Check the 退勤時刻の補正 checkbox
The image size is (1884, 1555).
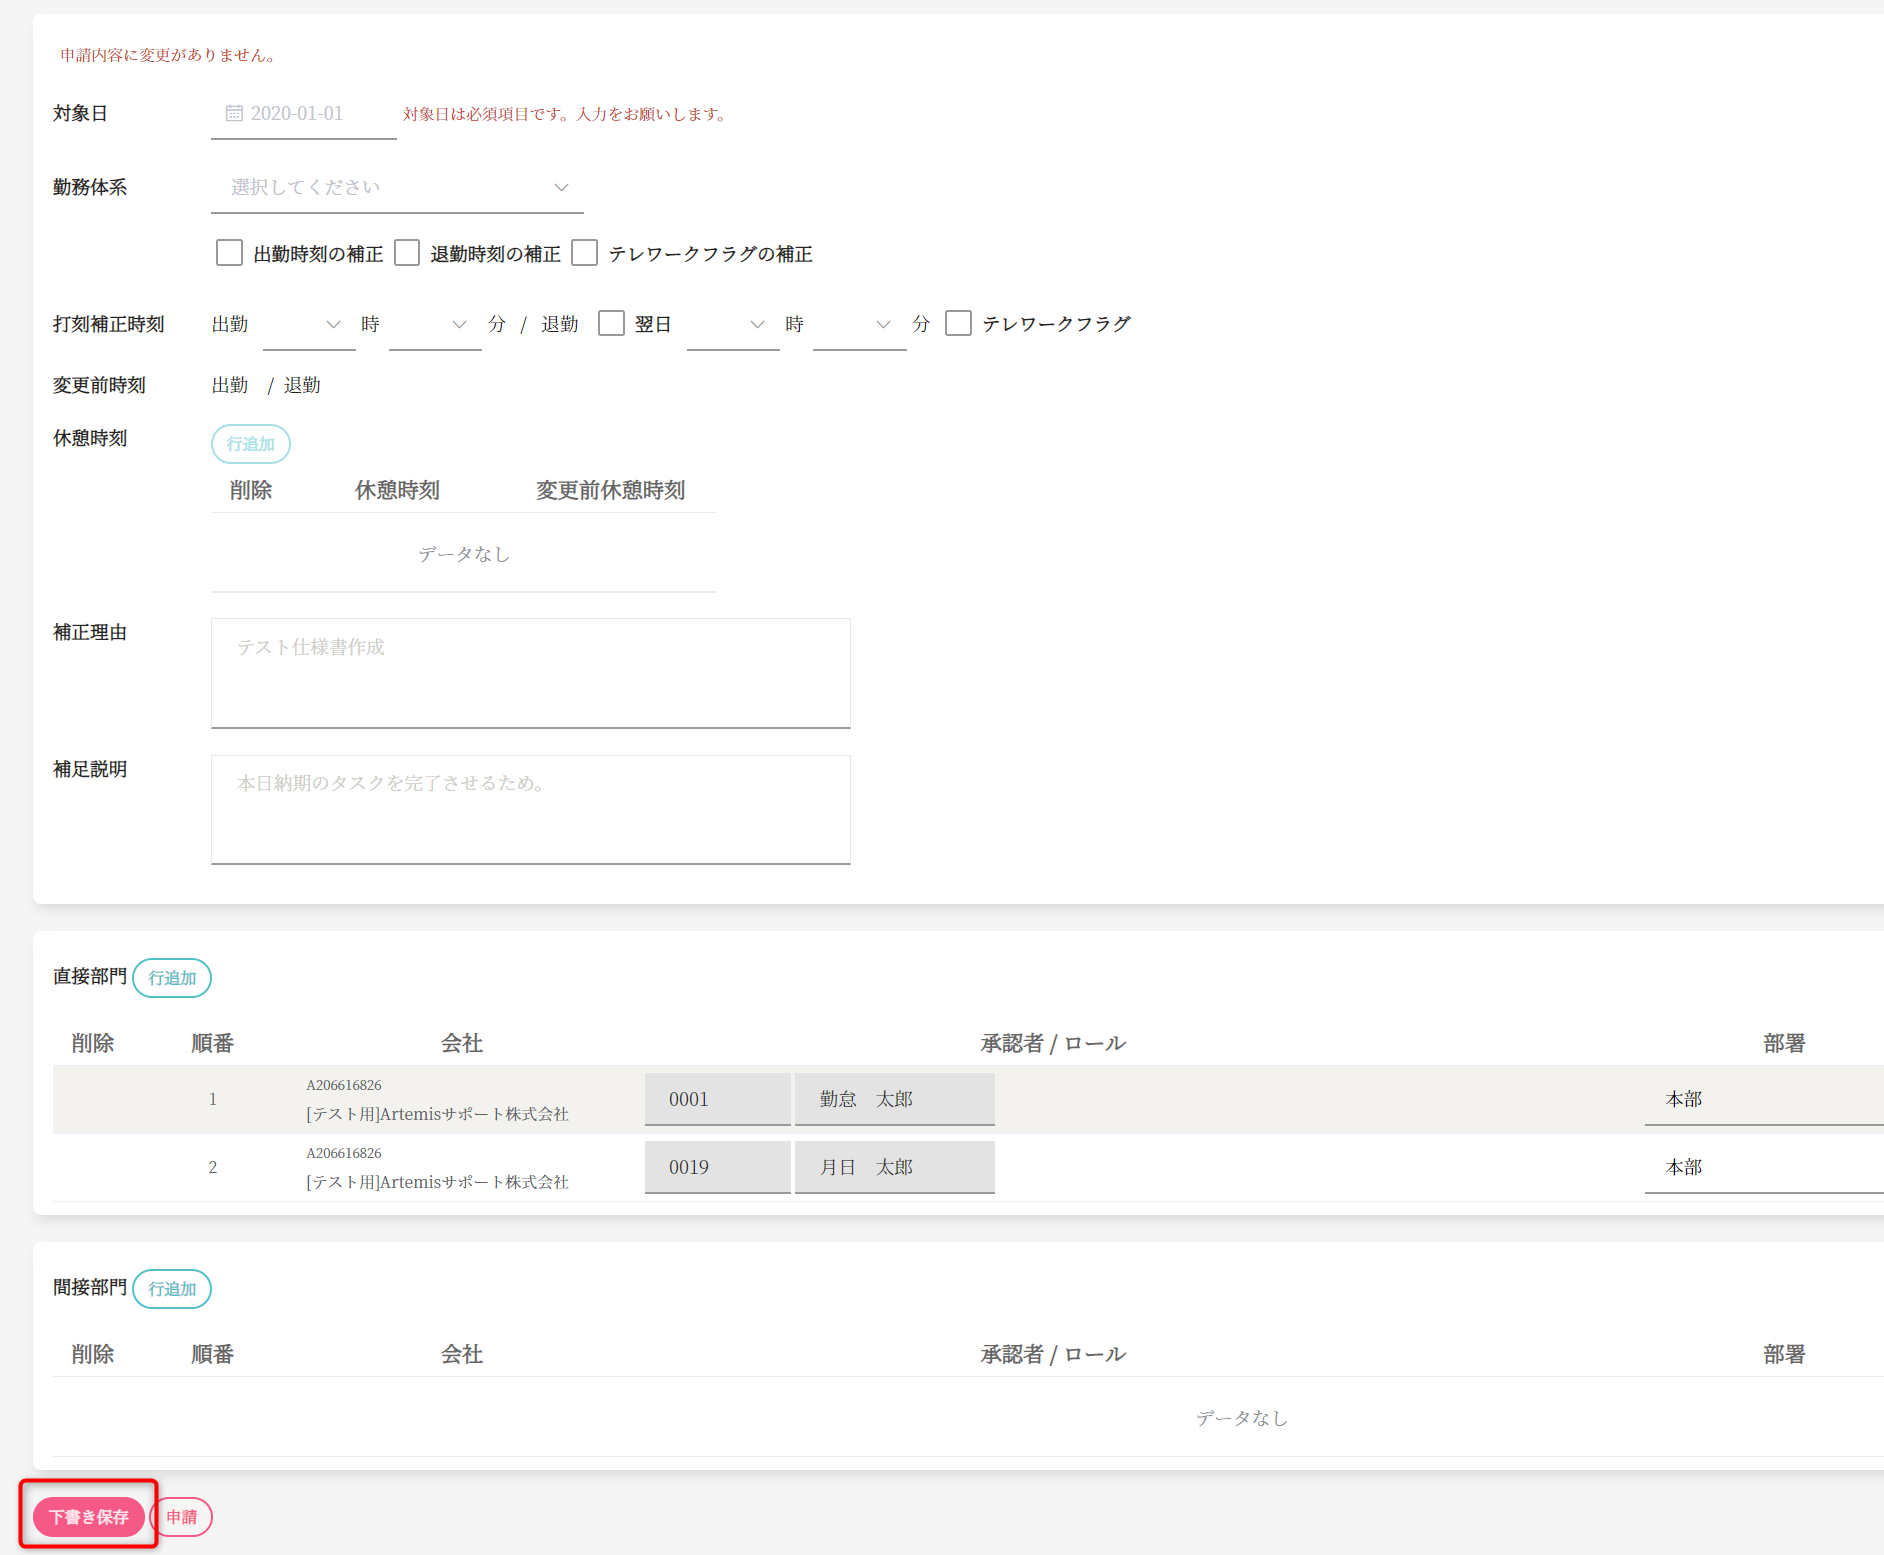[x=407, y=253]
